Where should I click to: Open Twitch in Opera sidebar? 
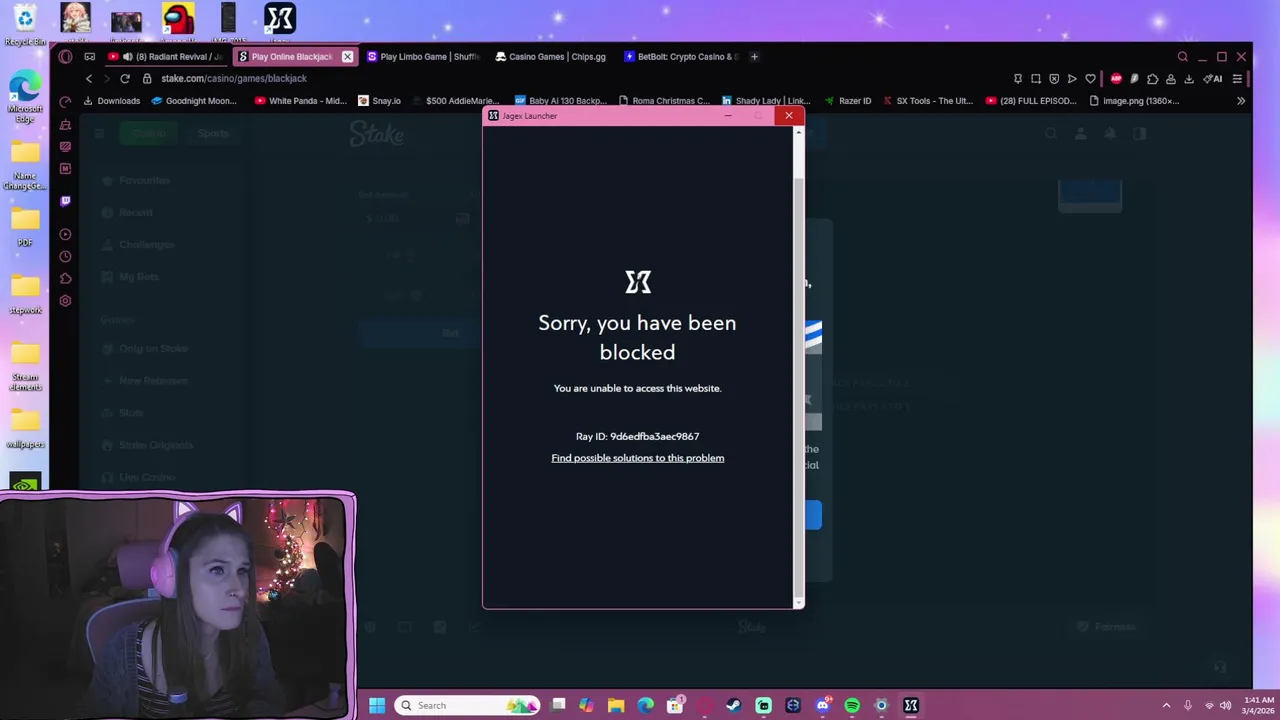pyautogui.click(x=65, y=201)
